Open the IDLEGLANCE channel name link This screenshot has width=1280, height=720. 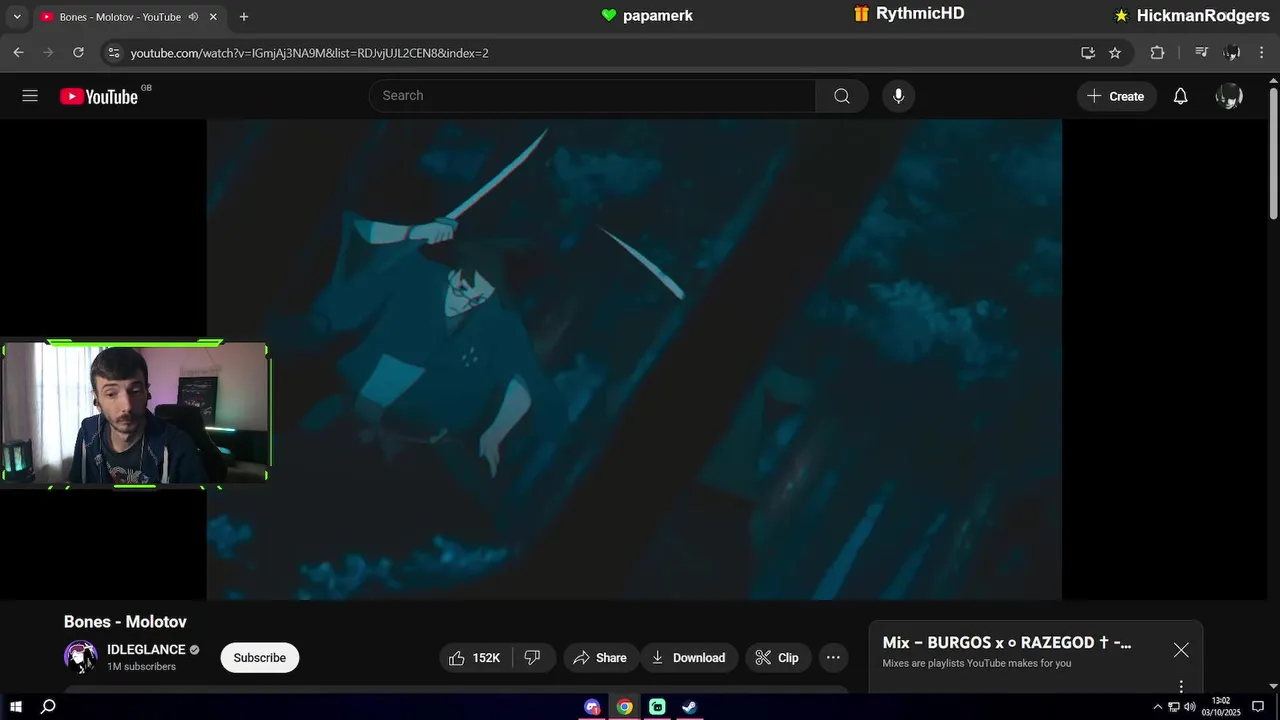(x=146, y=650)
